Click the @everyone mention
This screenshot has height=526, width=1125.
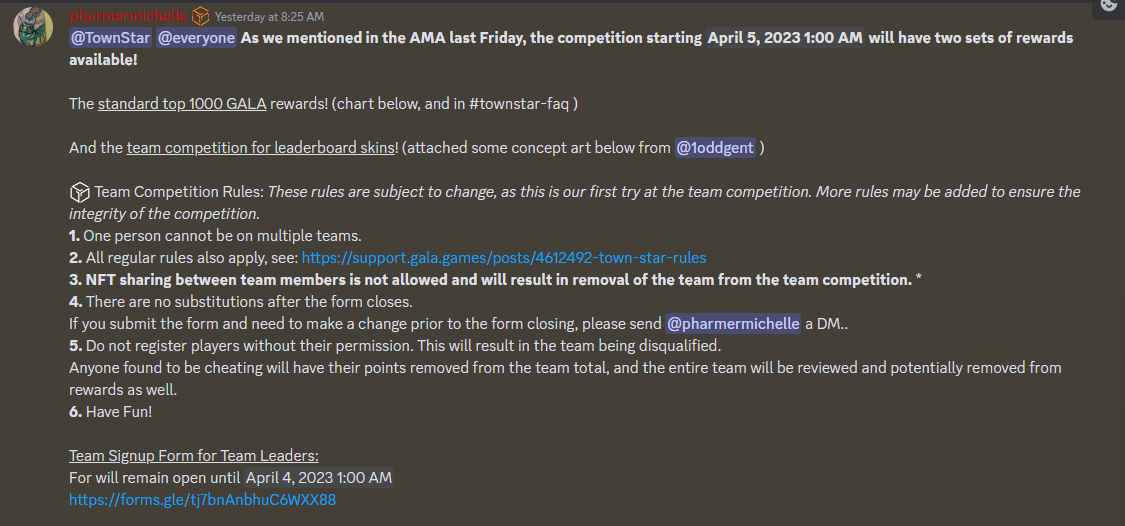click(197, 37)
